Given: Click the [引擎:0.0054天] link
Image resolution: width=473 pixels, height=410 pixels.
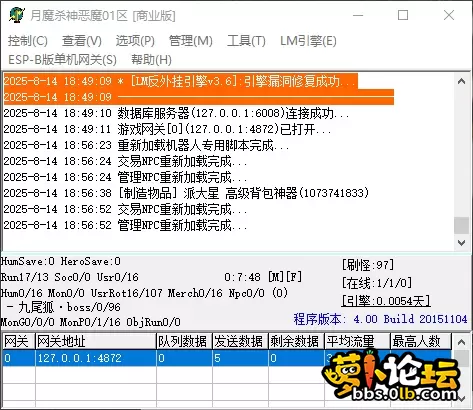Looking at the screenshot, I should pyautogui.click(x=386, y=301).
